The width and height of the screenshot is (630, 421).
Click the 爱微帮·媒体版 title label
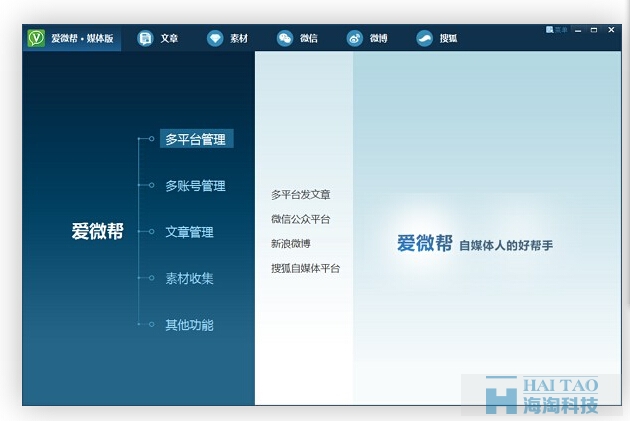tap(82, 39)
